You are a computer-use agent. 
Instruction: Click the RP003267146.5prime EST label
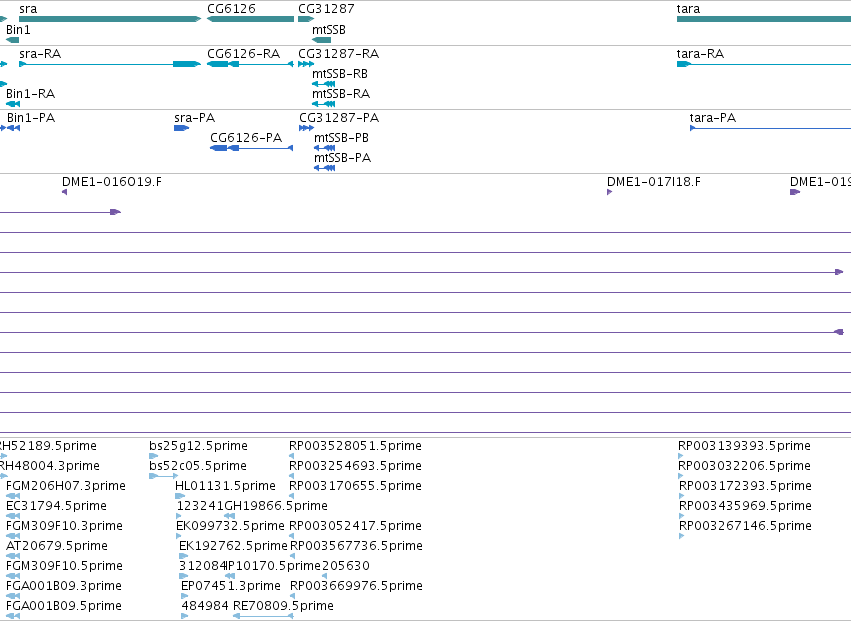[746, 526]
